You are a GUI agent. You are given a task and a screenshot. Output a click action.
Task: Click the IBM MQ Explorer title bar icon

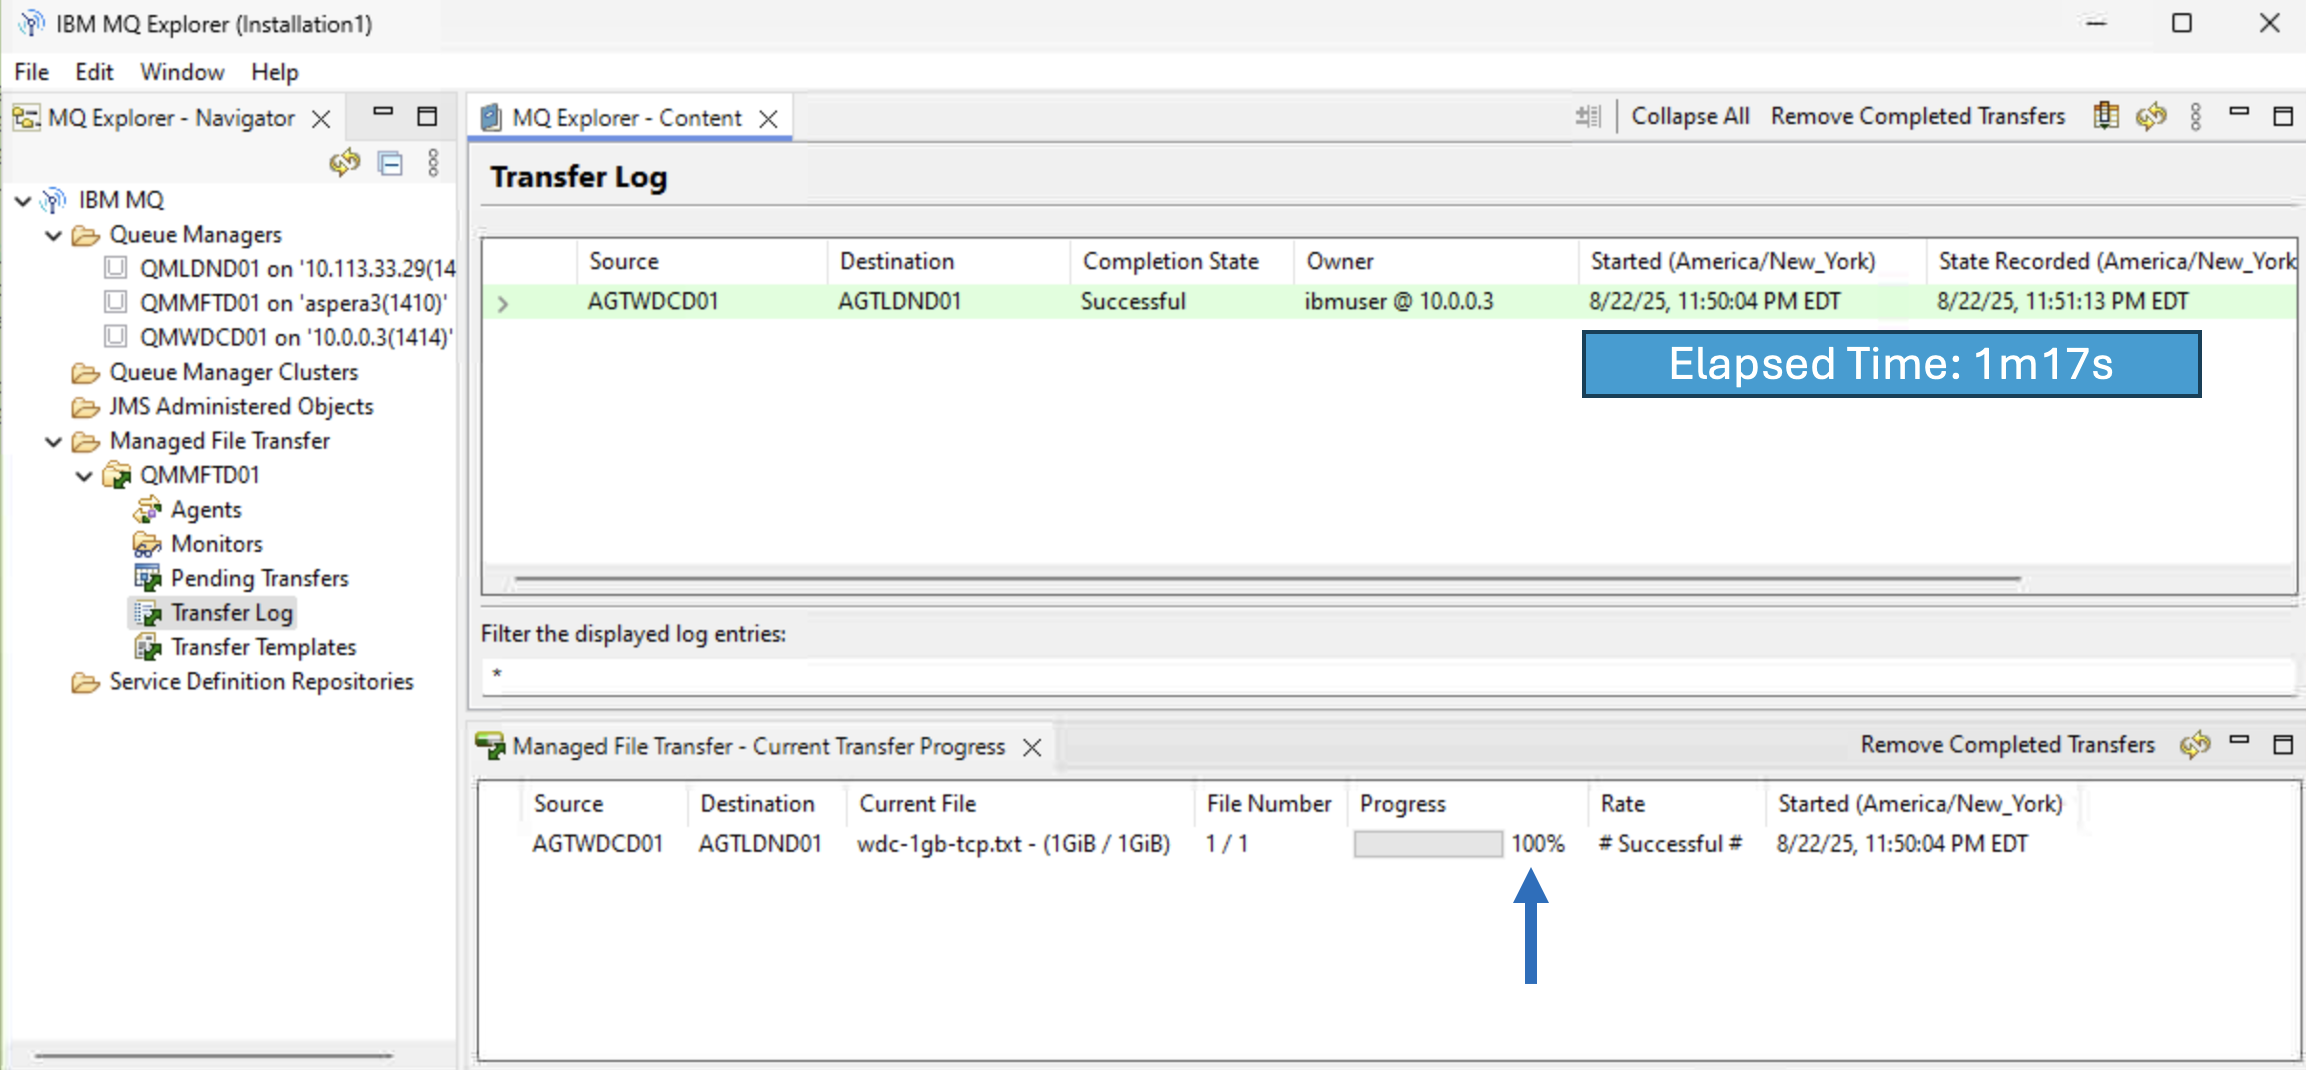(31, 23)
